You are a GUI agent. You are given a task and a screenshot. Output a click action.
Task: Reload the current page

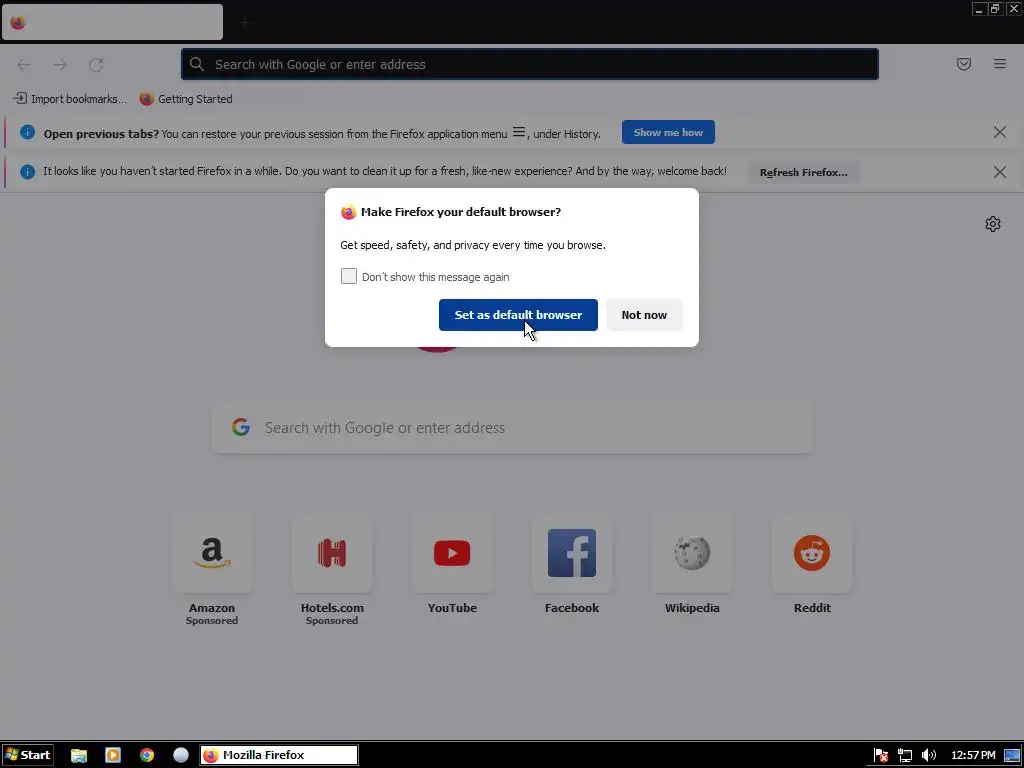click(96, 64)
